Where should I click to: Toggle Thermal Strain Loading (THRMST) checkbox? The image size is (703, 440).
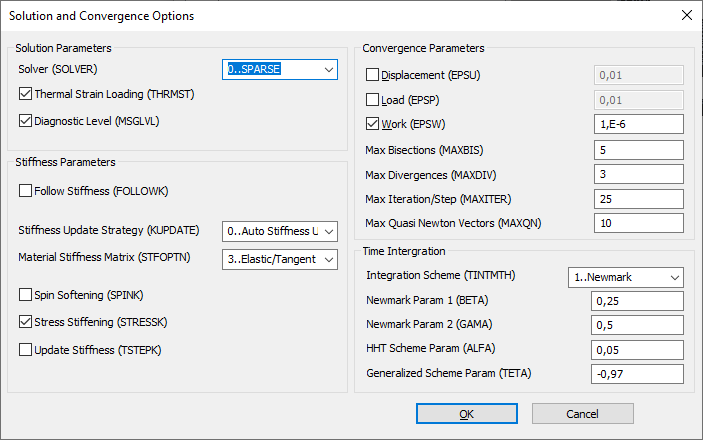[x=26, y=94]
